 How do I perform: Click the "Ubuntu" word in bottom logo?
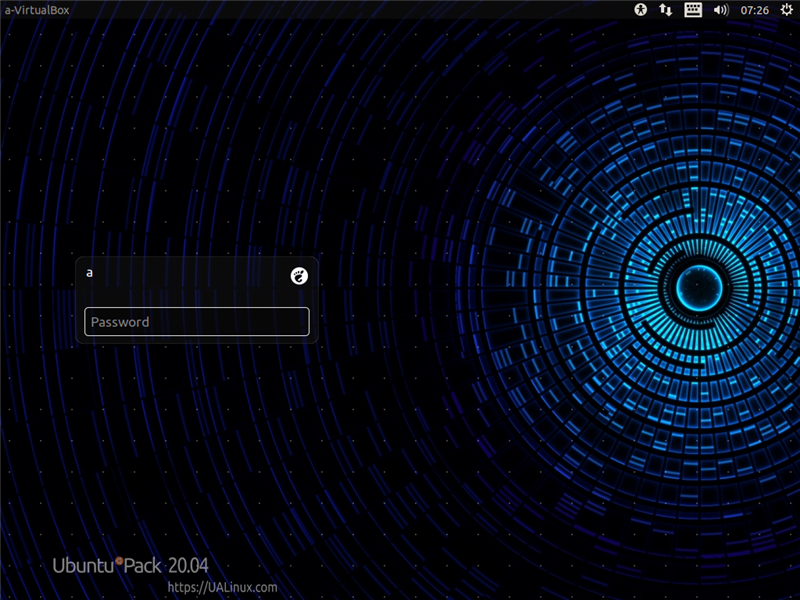click(84, 566)
